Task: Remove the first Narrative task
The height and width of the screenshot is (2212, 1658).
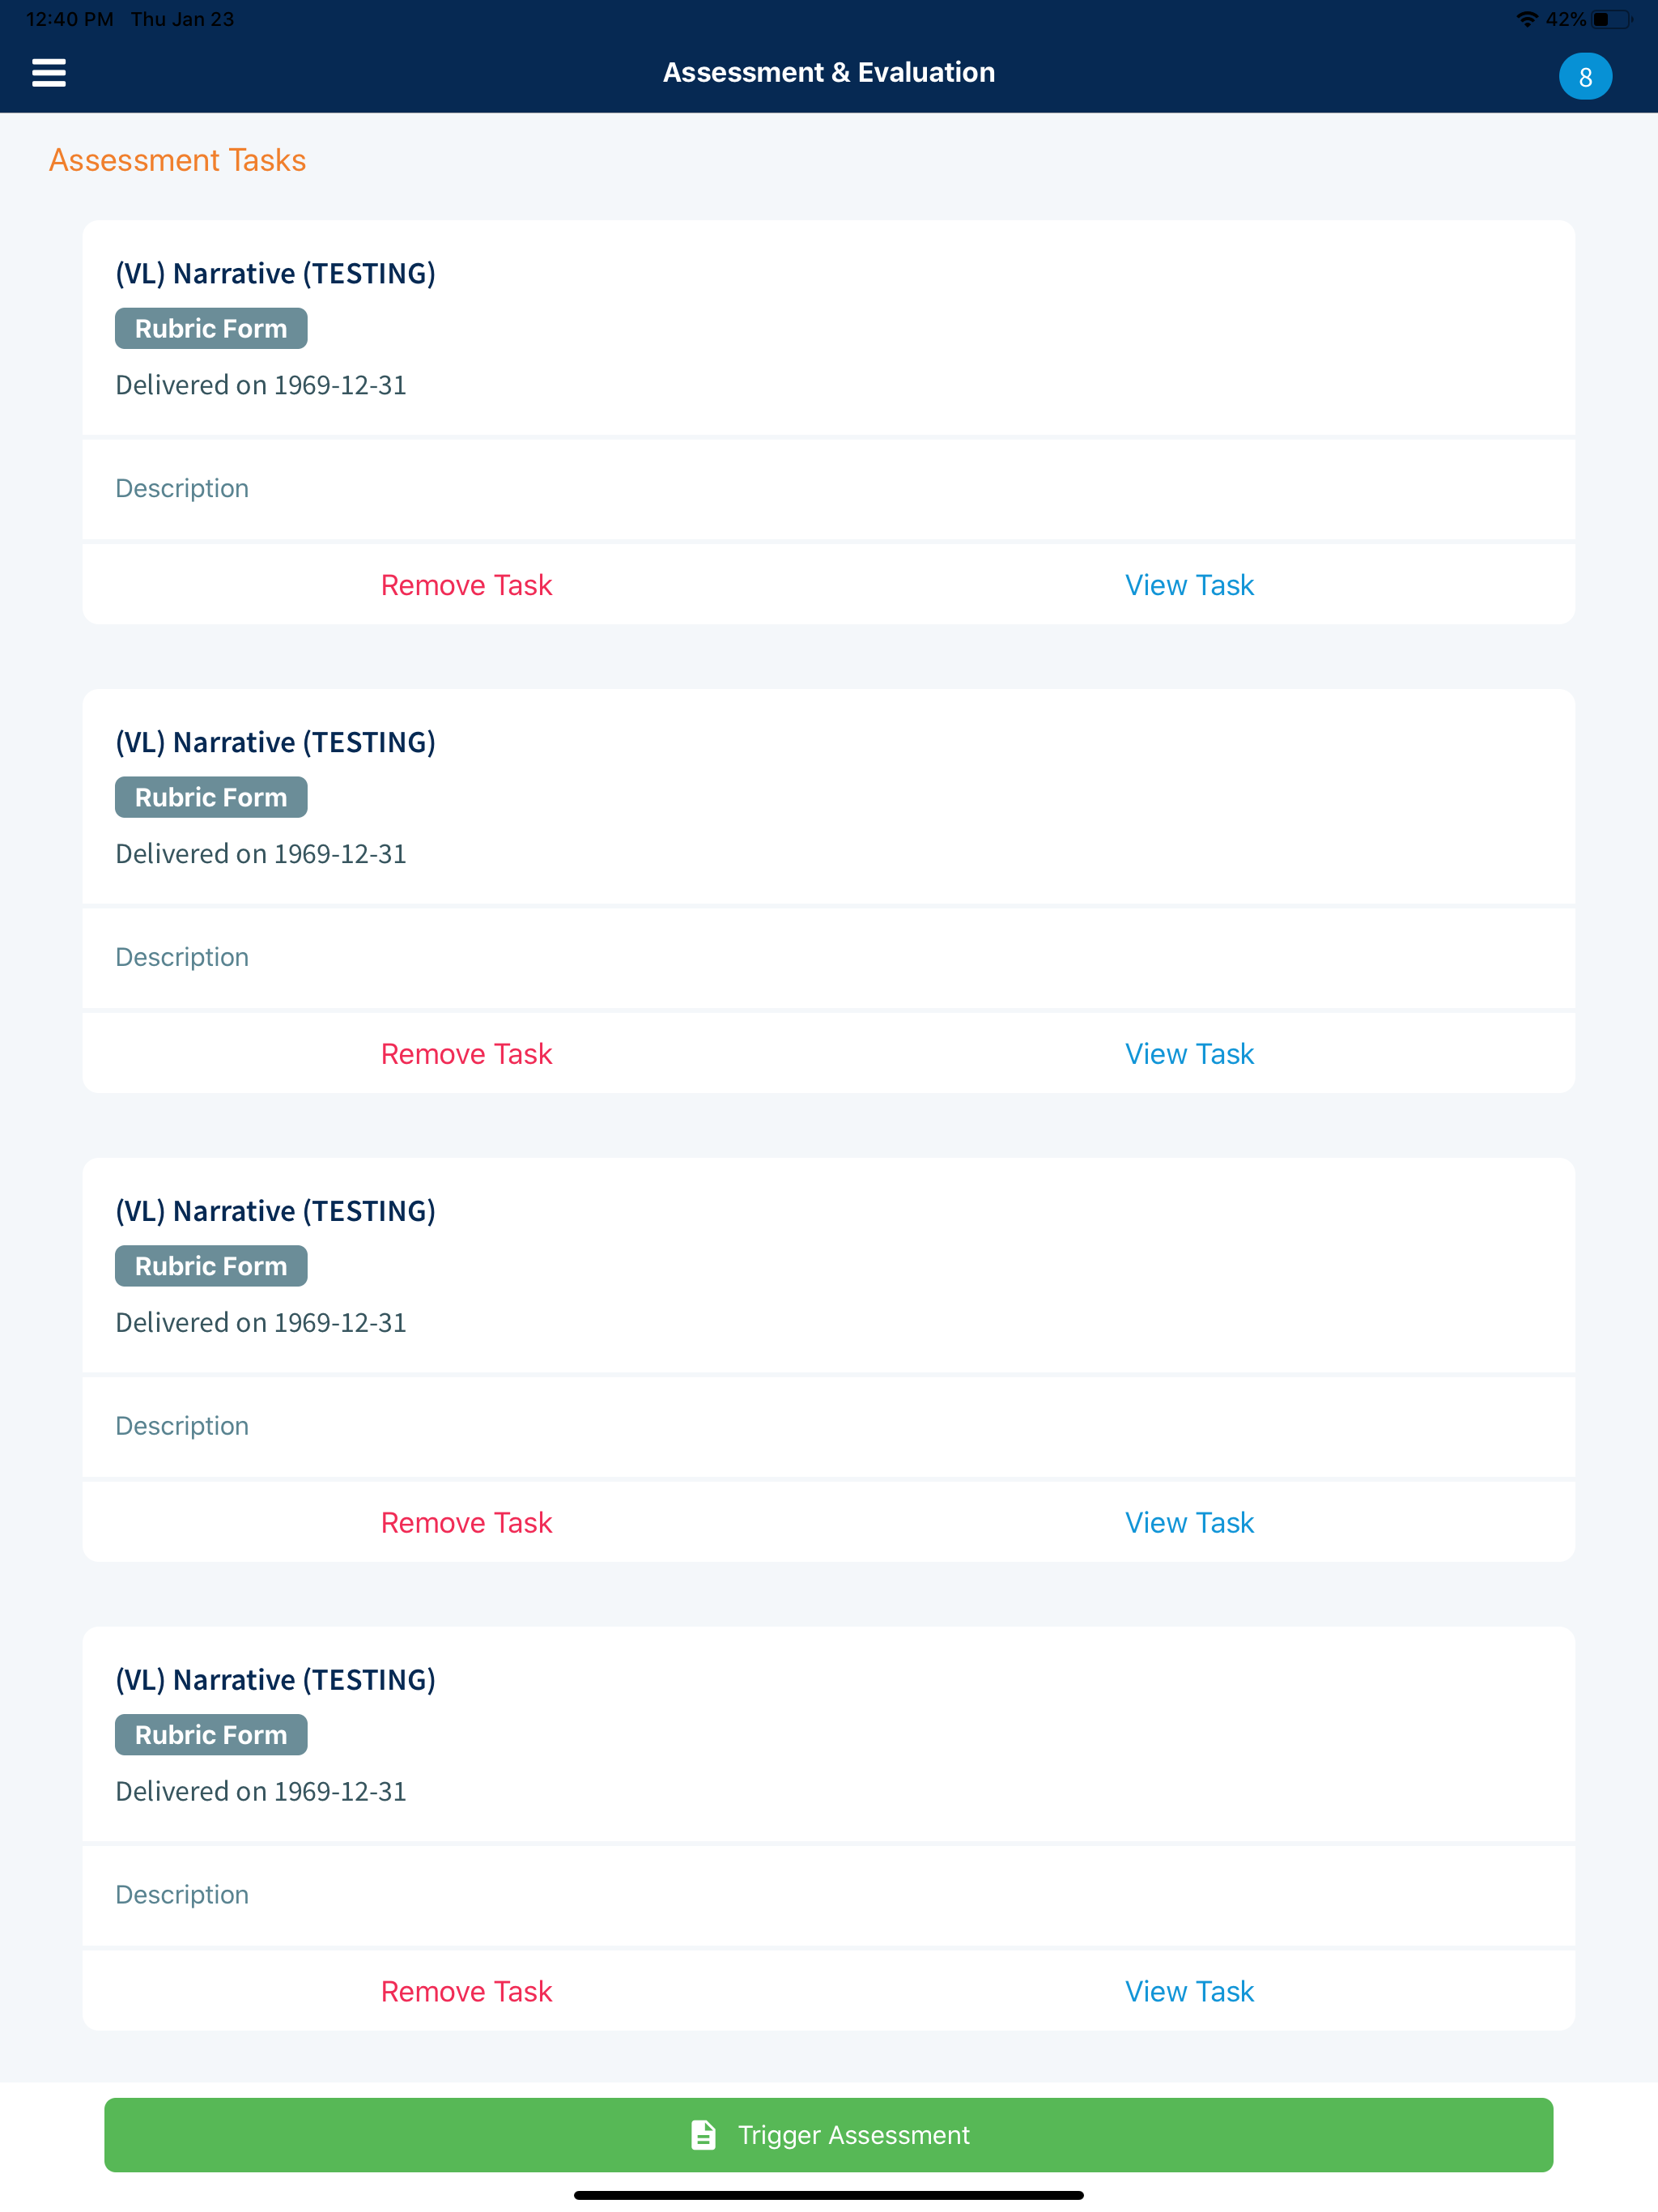Action: click(466, 585)
